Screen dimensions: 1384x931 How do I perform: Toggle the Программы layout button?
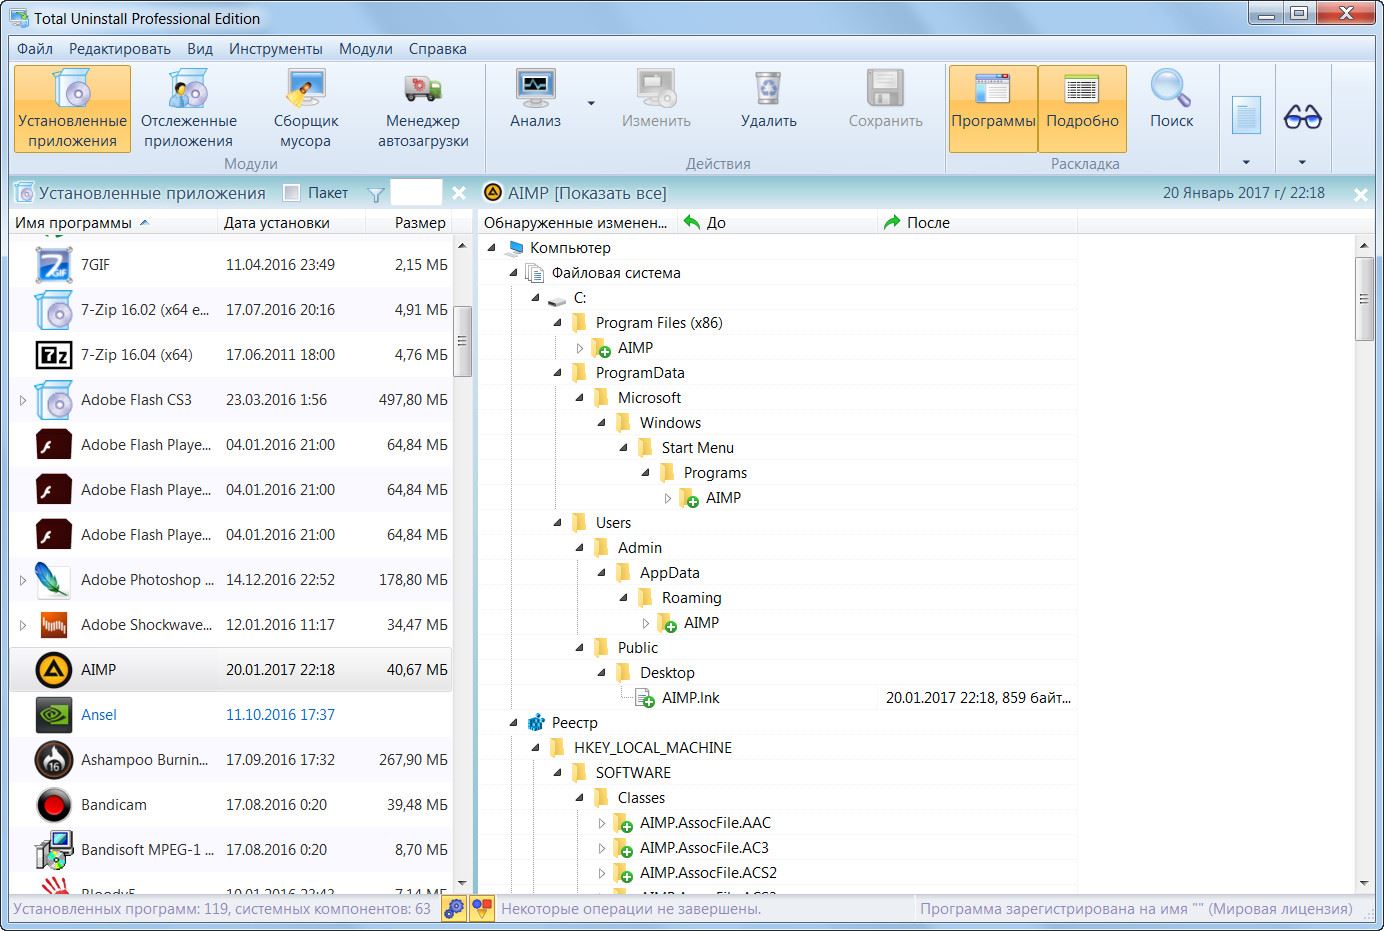click(993, 109)
